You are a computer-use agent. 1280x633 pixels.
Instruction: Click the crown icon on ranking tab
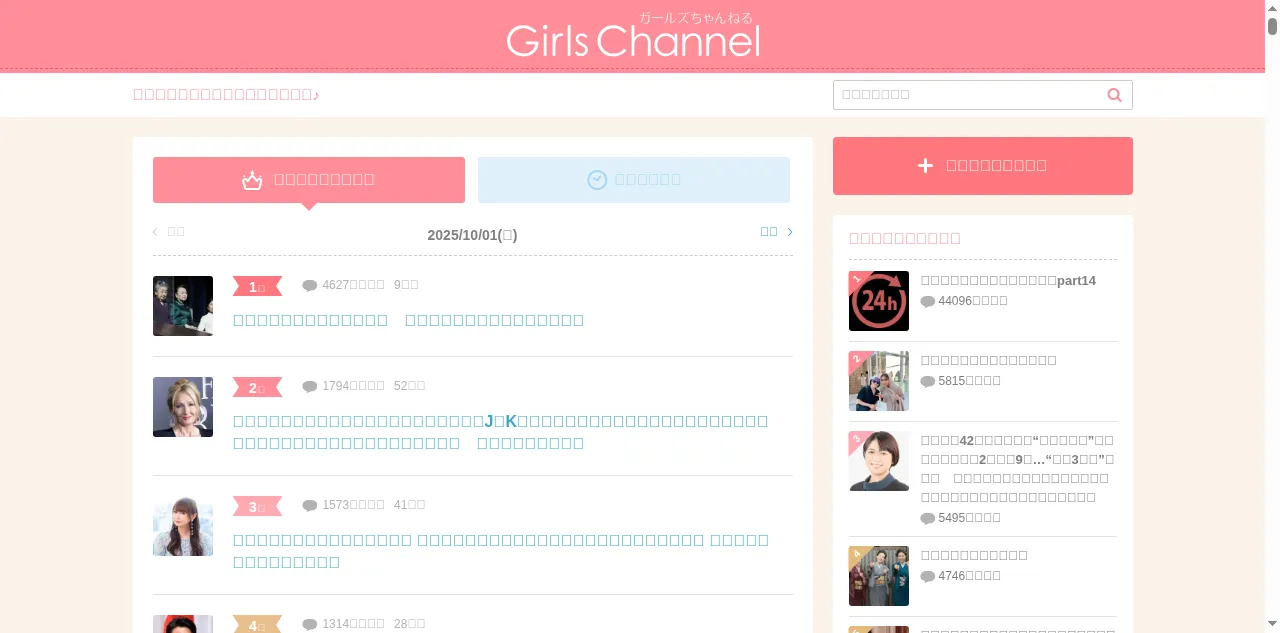[252, 180]
